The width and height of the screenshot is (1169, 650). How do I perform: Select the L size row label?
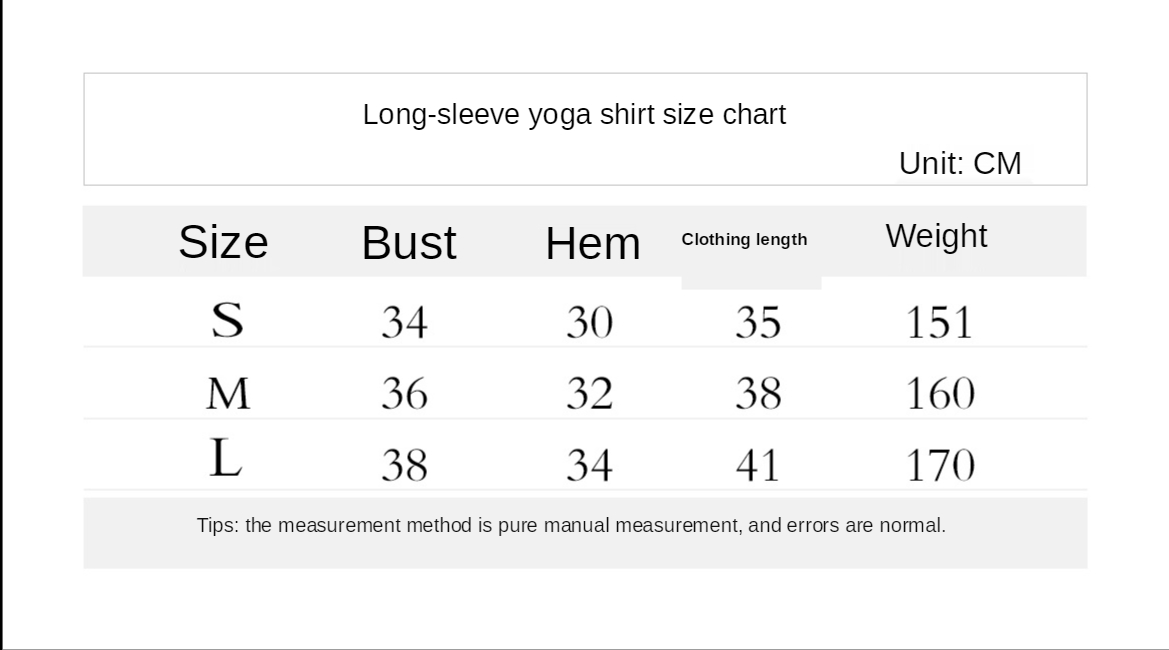[225, 459]
